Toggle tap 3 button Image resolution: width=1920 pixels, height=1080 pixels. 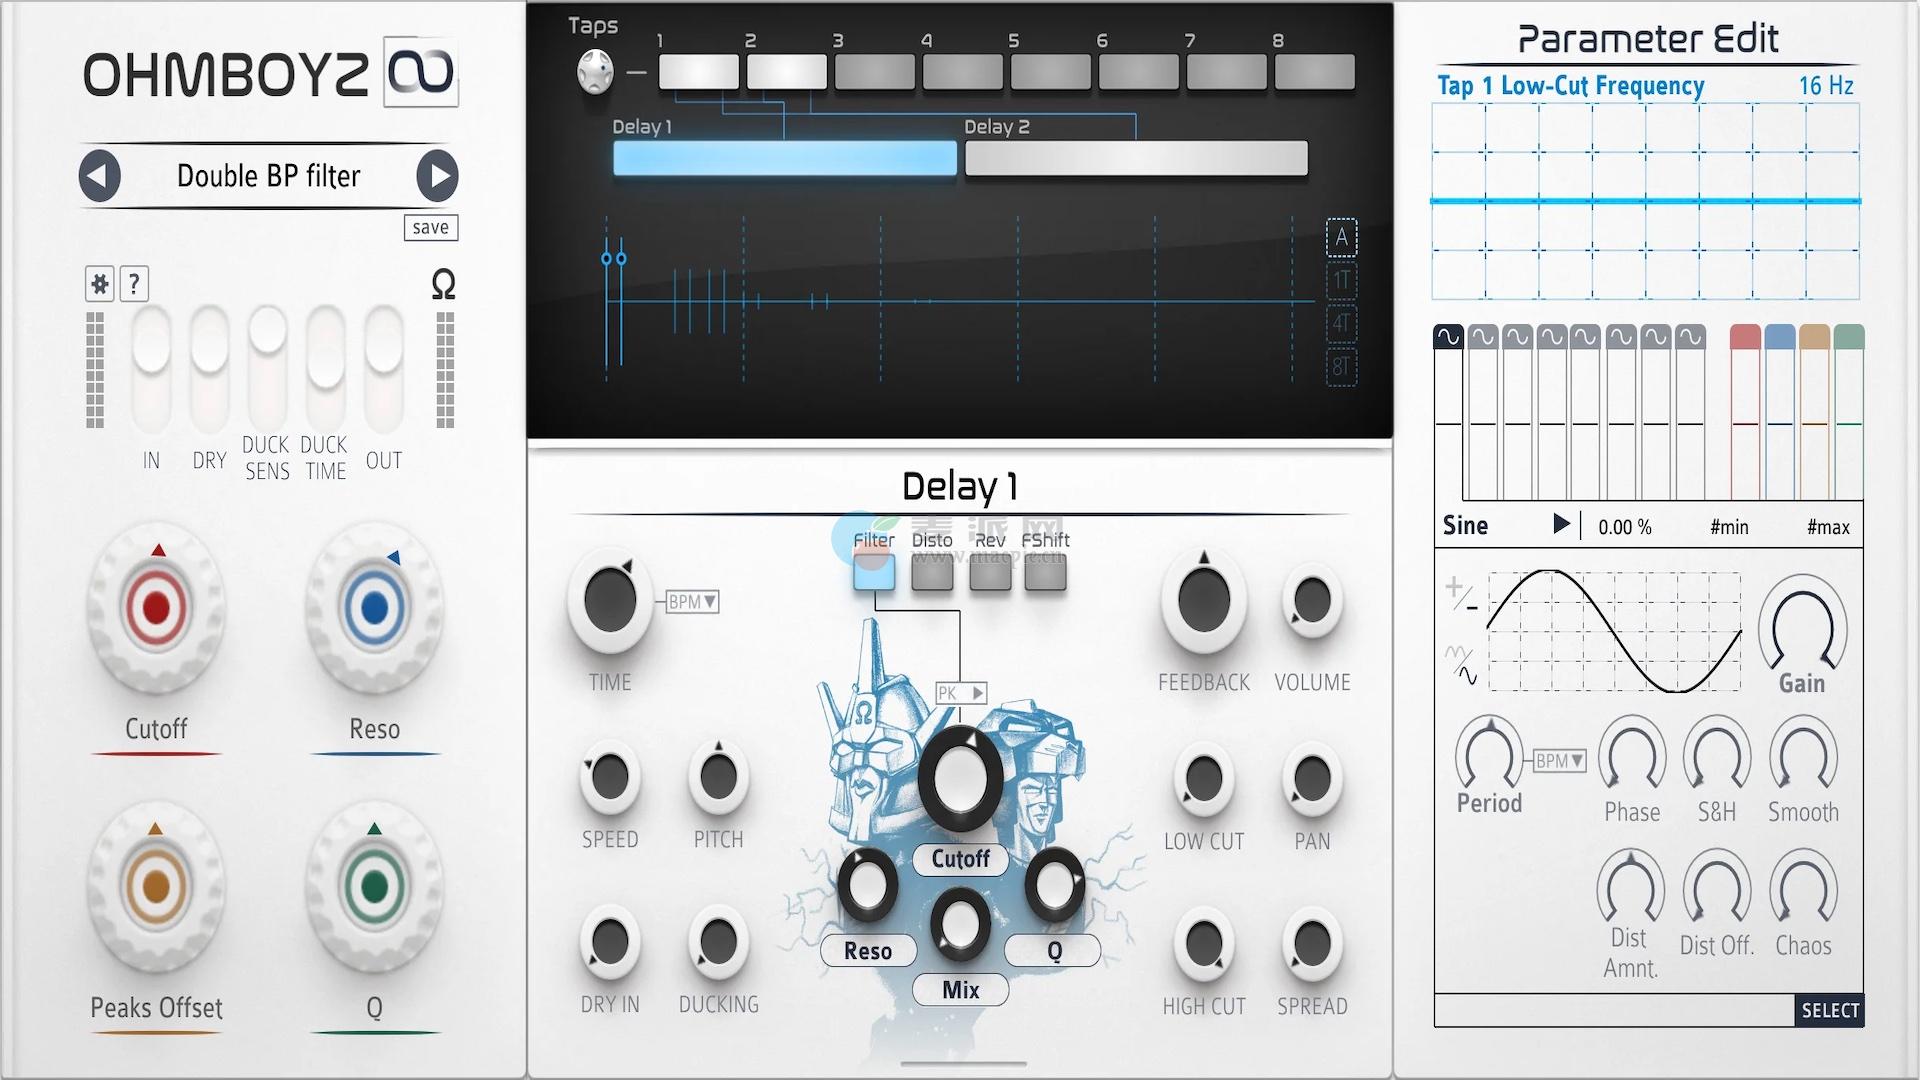coord(875,72)
